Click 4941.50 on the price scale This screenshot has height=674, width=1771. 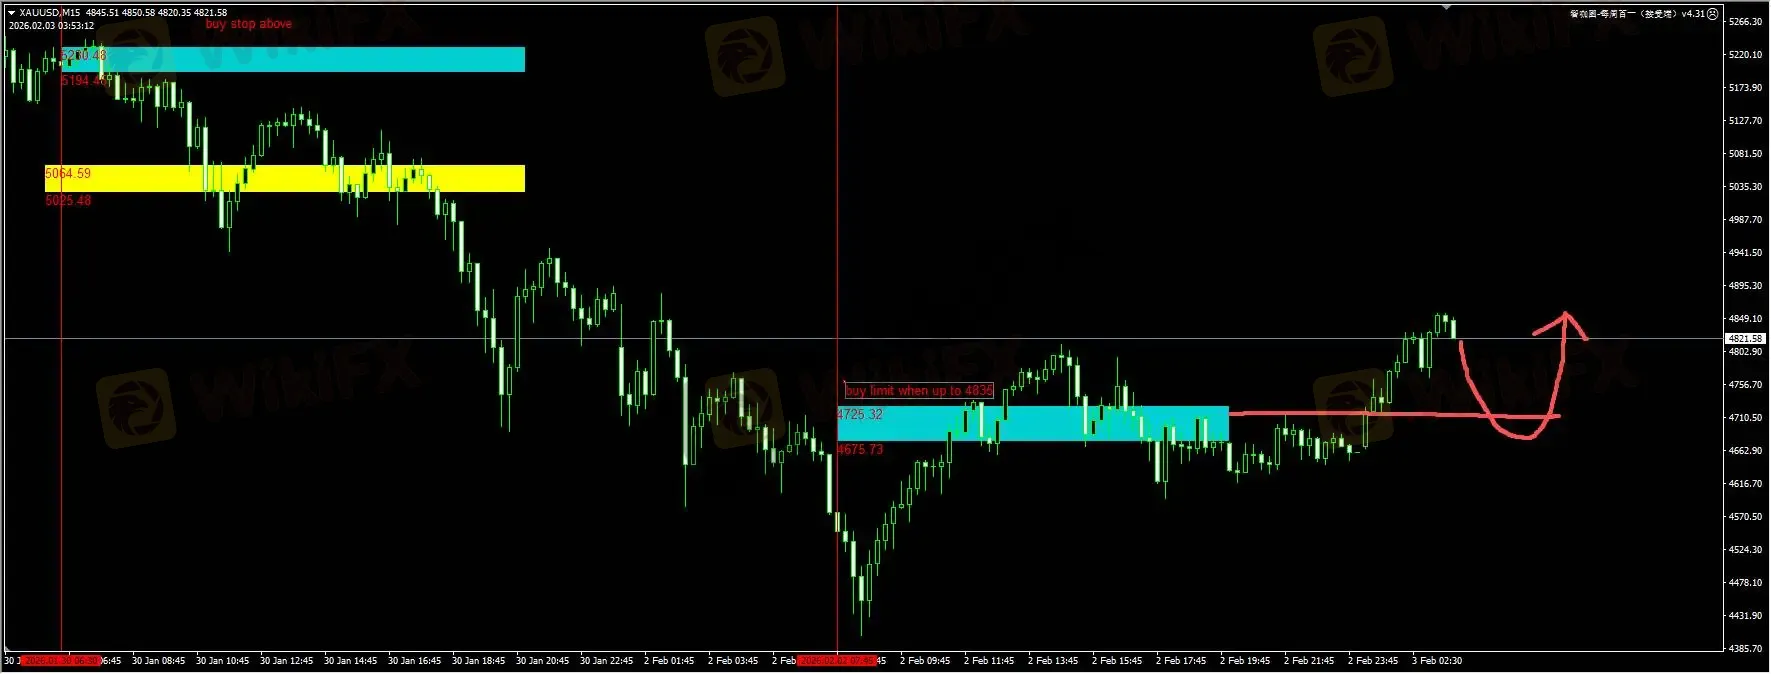1745,253
